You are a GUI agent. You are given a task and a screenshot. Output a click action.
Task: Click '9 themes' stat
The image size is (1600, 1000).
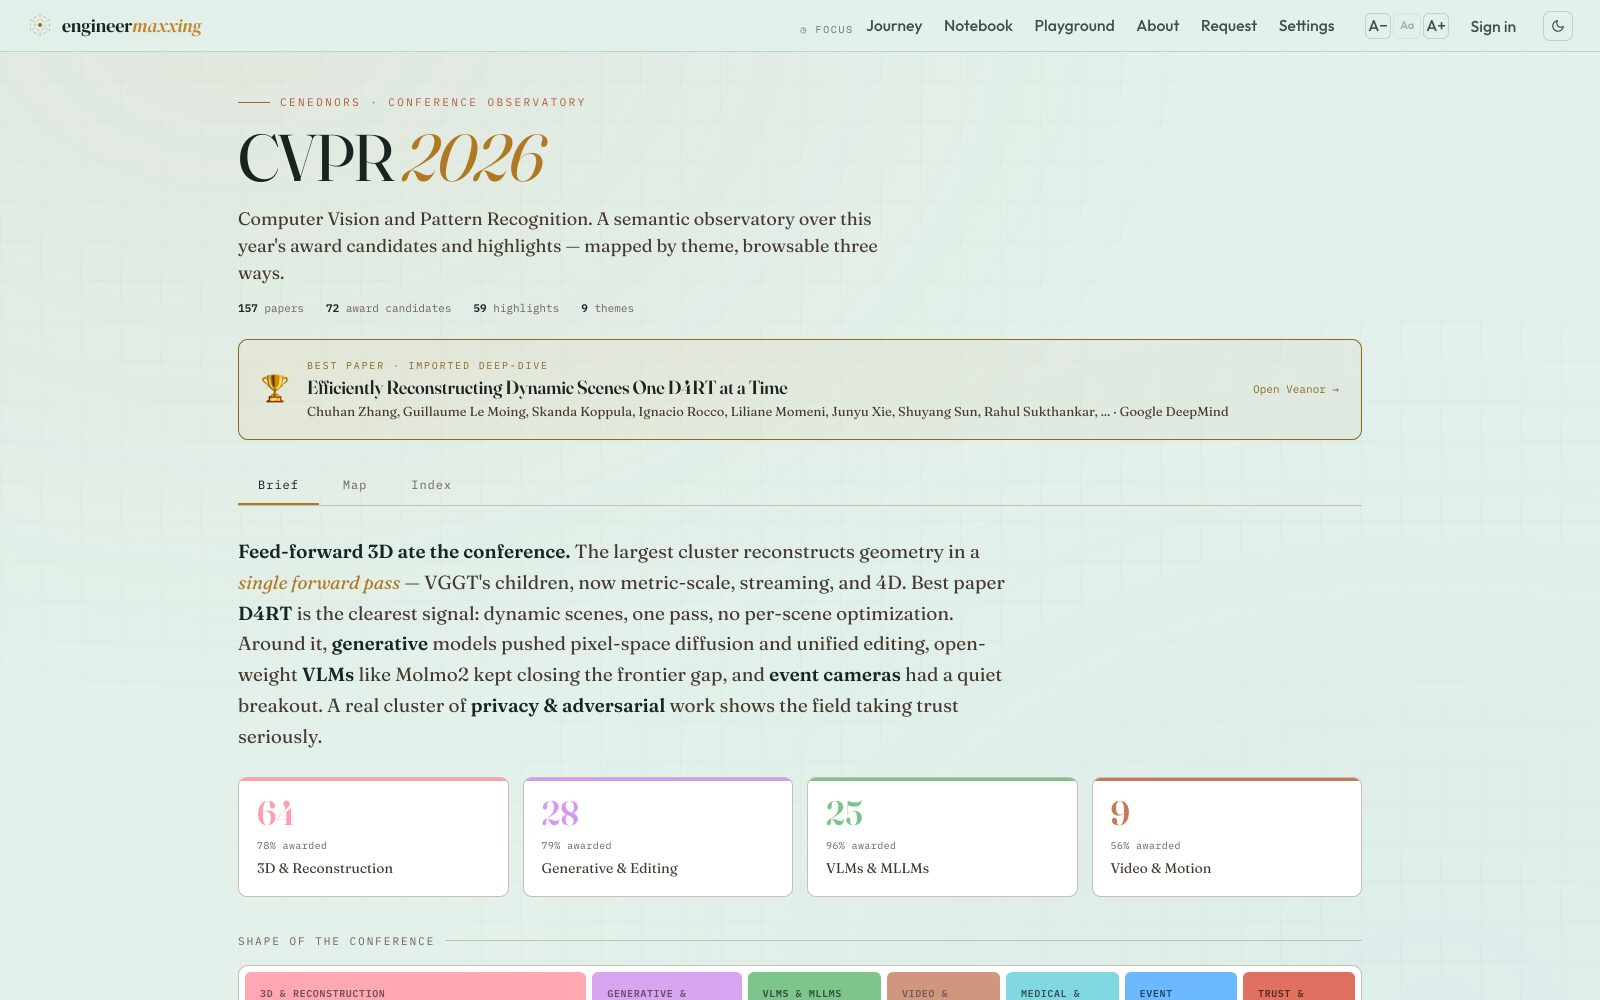pyautogui.click(x=607, y=308)
